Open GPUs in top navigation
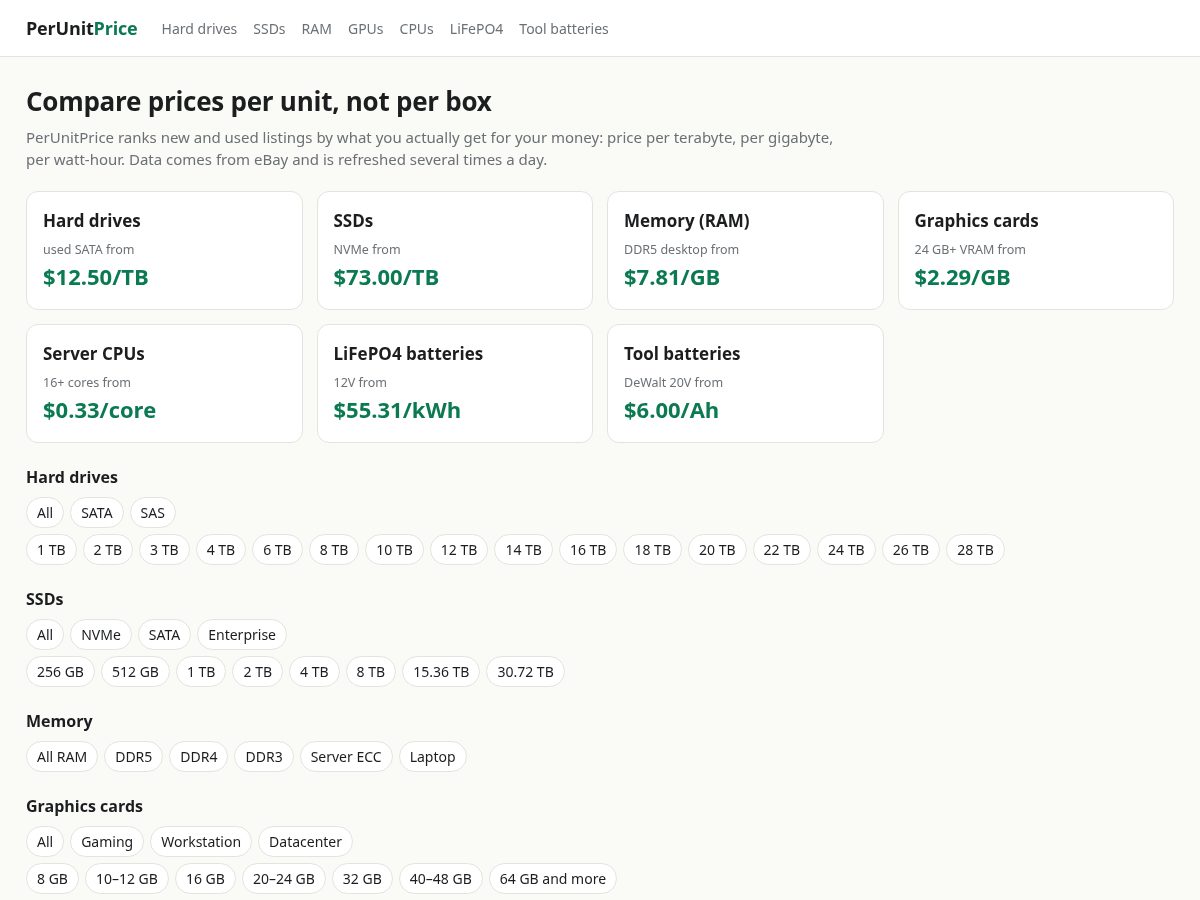The height and width of the screenshot is (900, 1200). (x=366, y=29)
